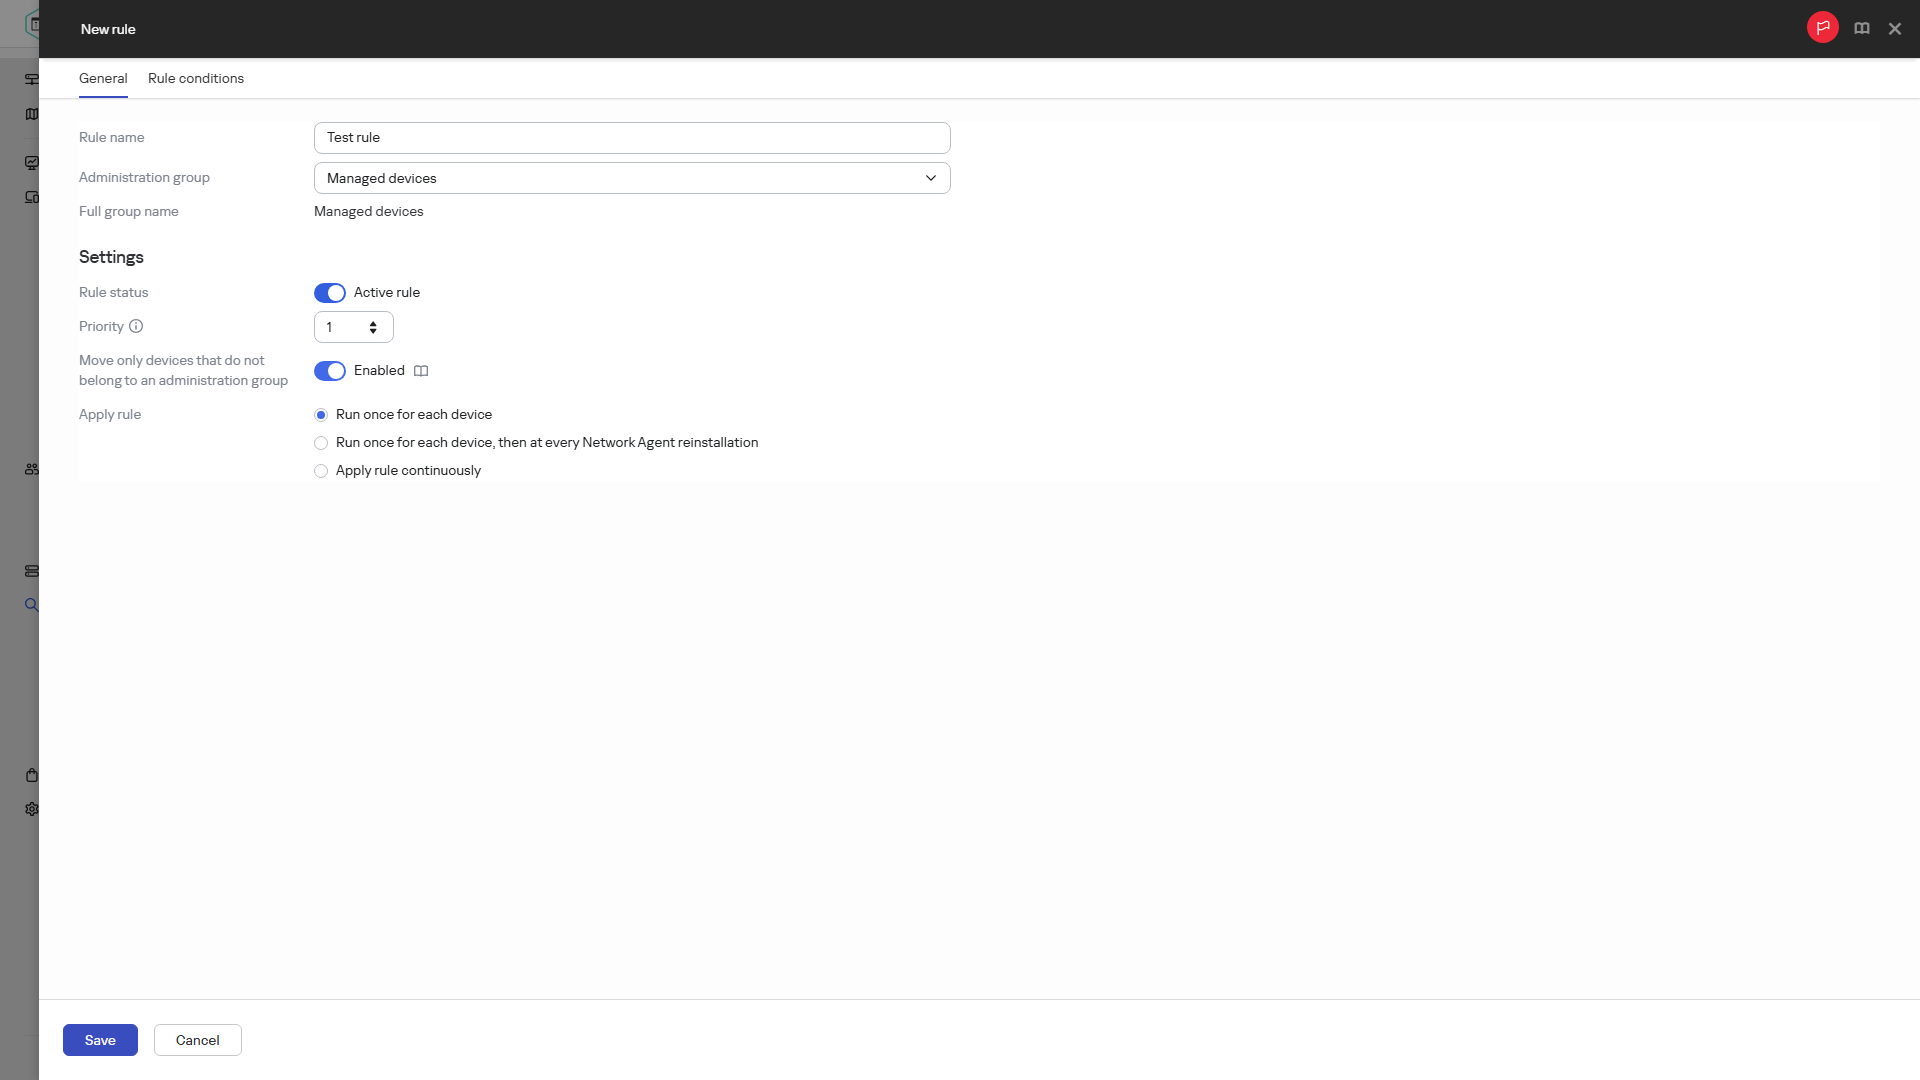Screen dimensions: 1920x1080
Task: Toggle the Active rule switch
Action: tap(330, 293)
